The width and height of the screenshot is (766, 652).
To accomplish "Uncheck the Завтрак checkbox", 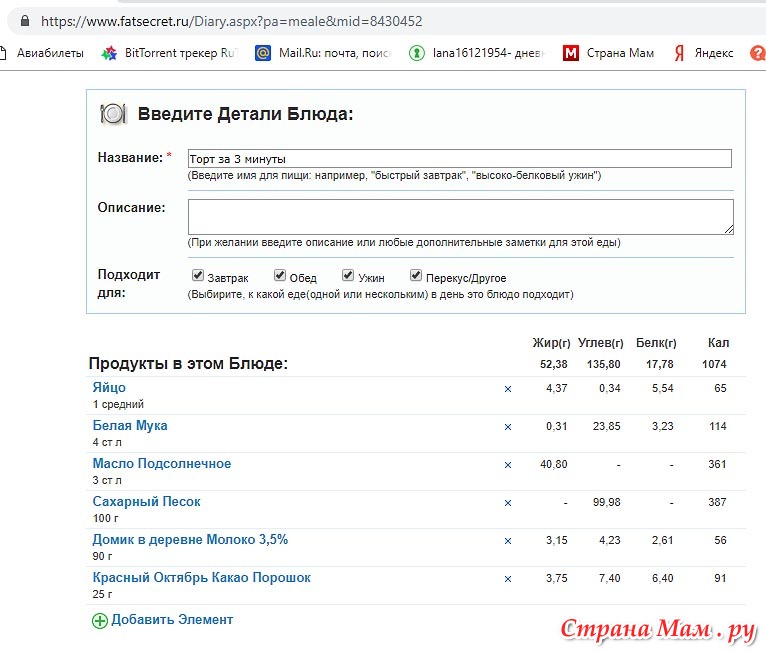I will (198, 275).
